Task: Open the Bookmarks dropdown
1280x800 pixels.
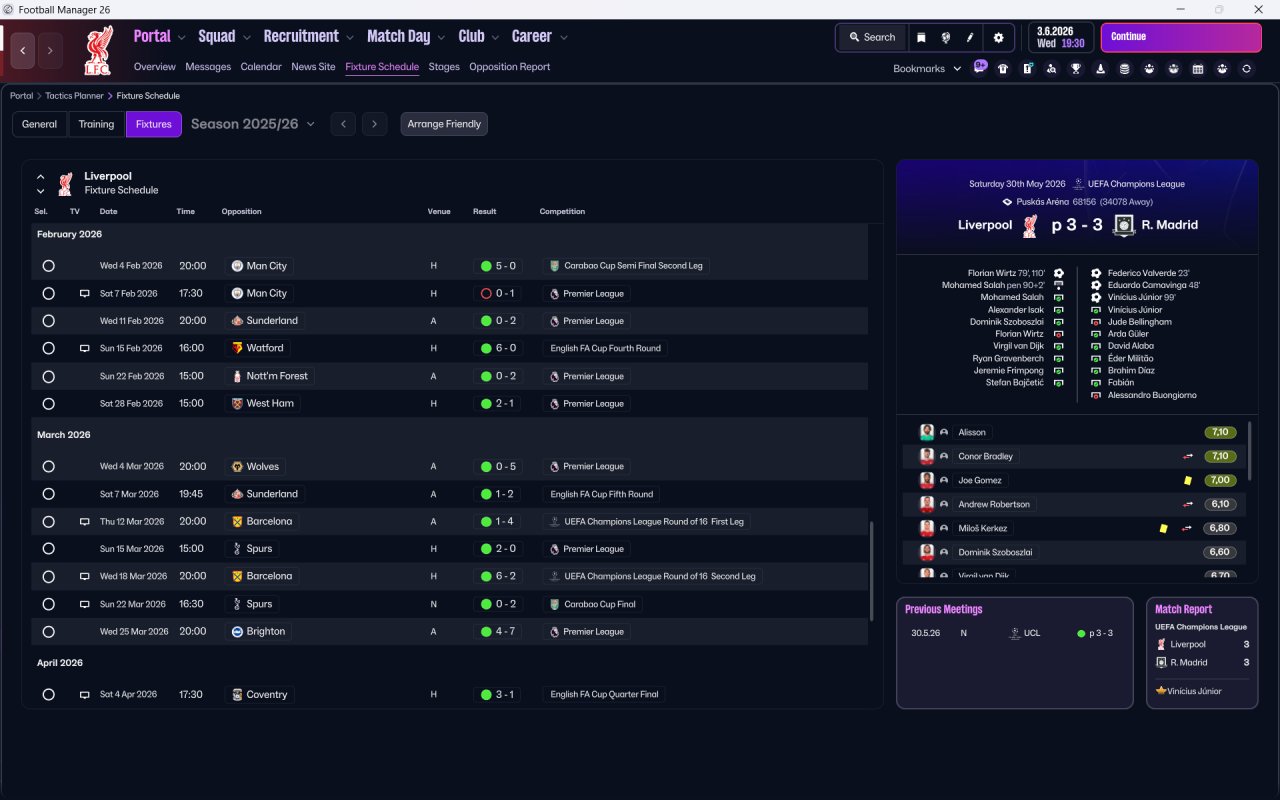Action: (x=927, y=69)
